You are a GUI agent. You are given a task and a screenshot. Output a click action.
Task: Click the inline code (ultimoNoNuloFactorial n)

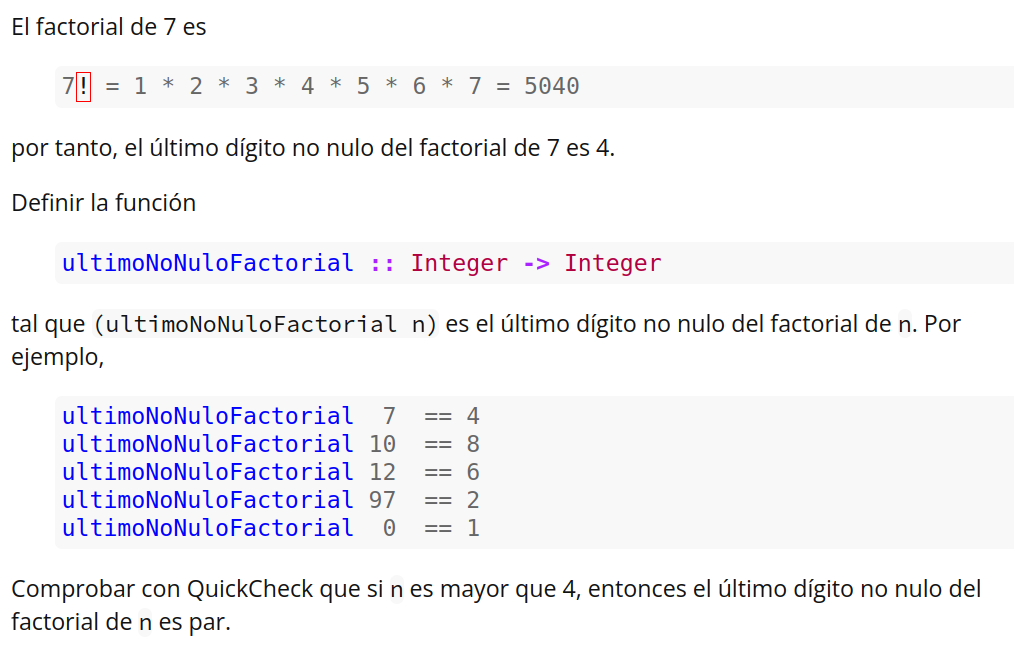pyautogui.click(x=265, y=325)
